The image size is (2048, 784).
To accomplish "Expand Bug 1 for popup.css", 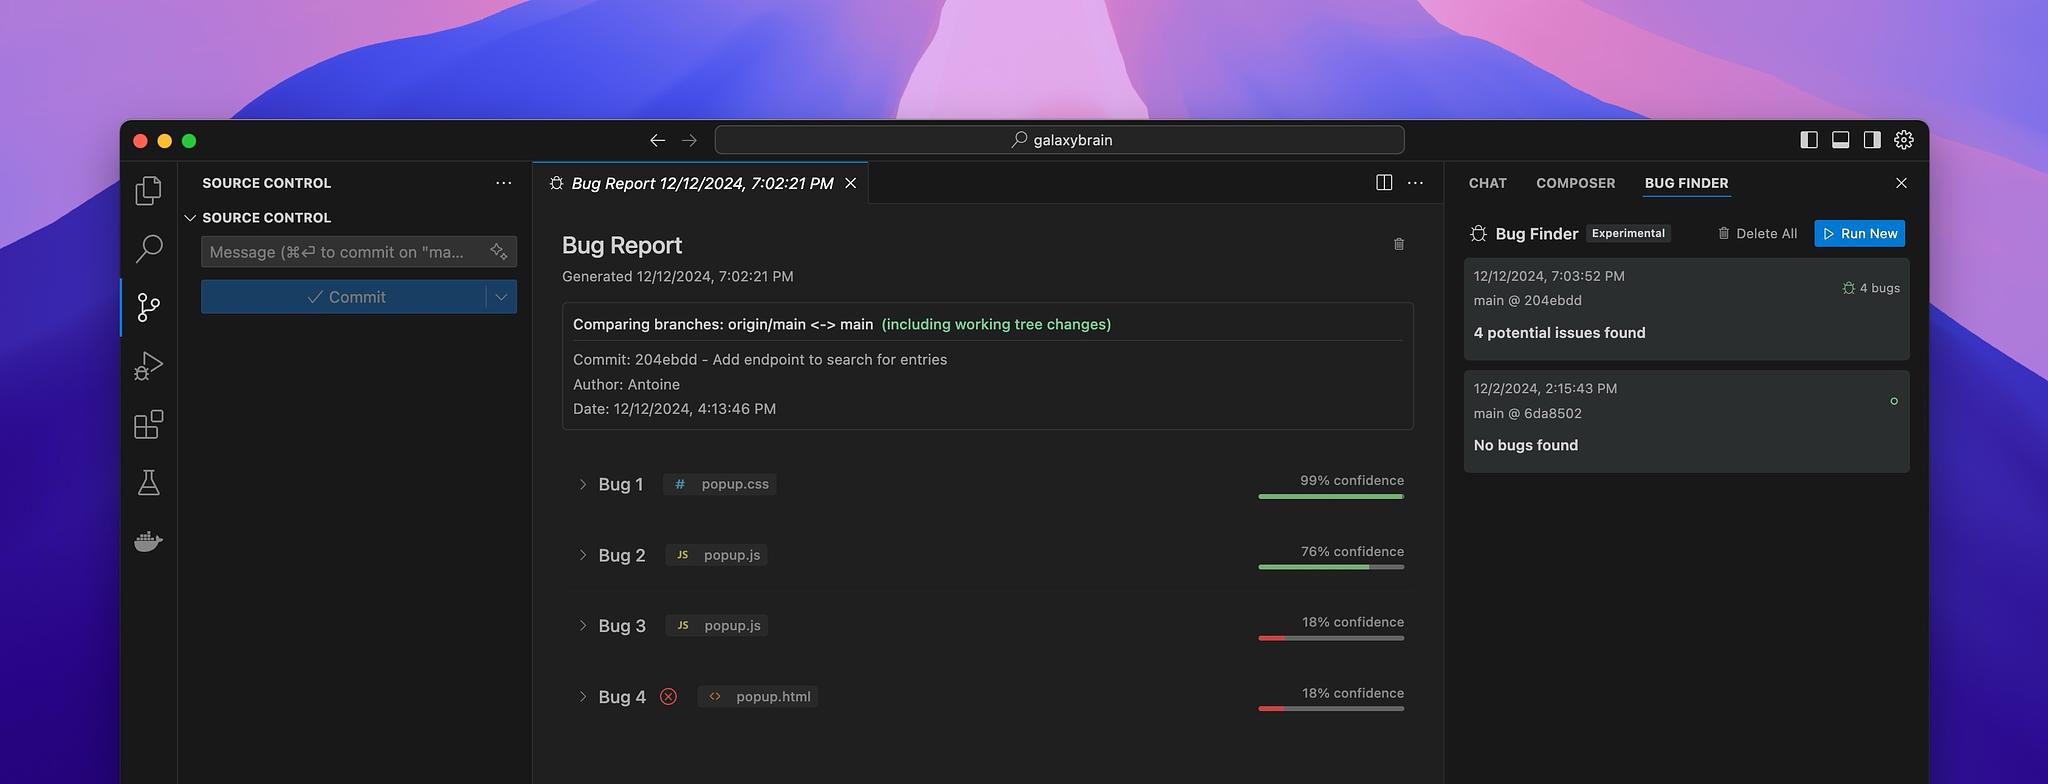I will pos(583,484).
